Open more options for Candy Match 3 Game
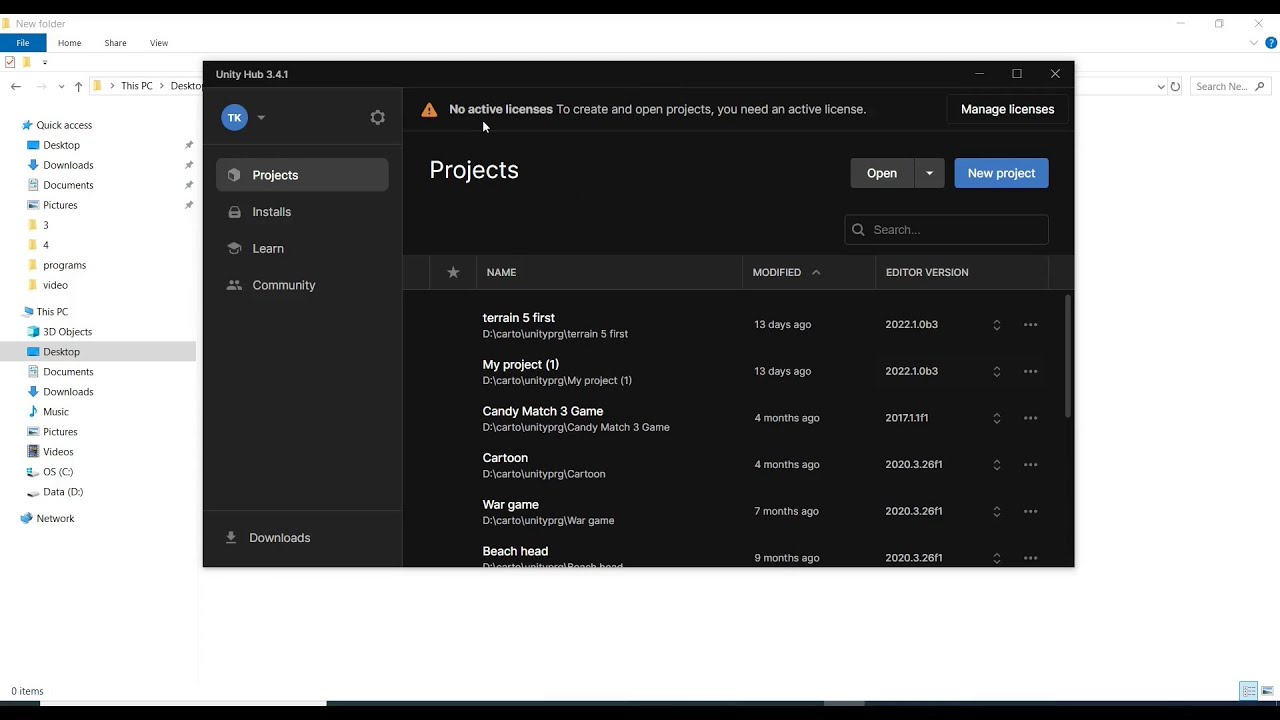 pyautogui.click(x=1030, y=418)
